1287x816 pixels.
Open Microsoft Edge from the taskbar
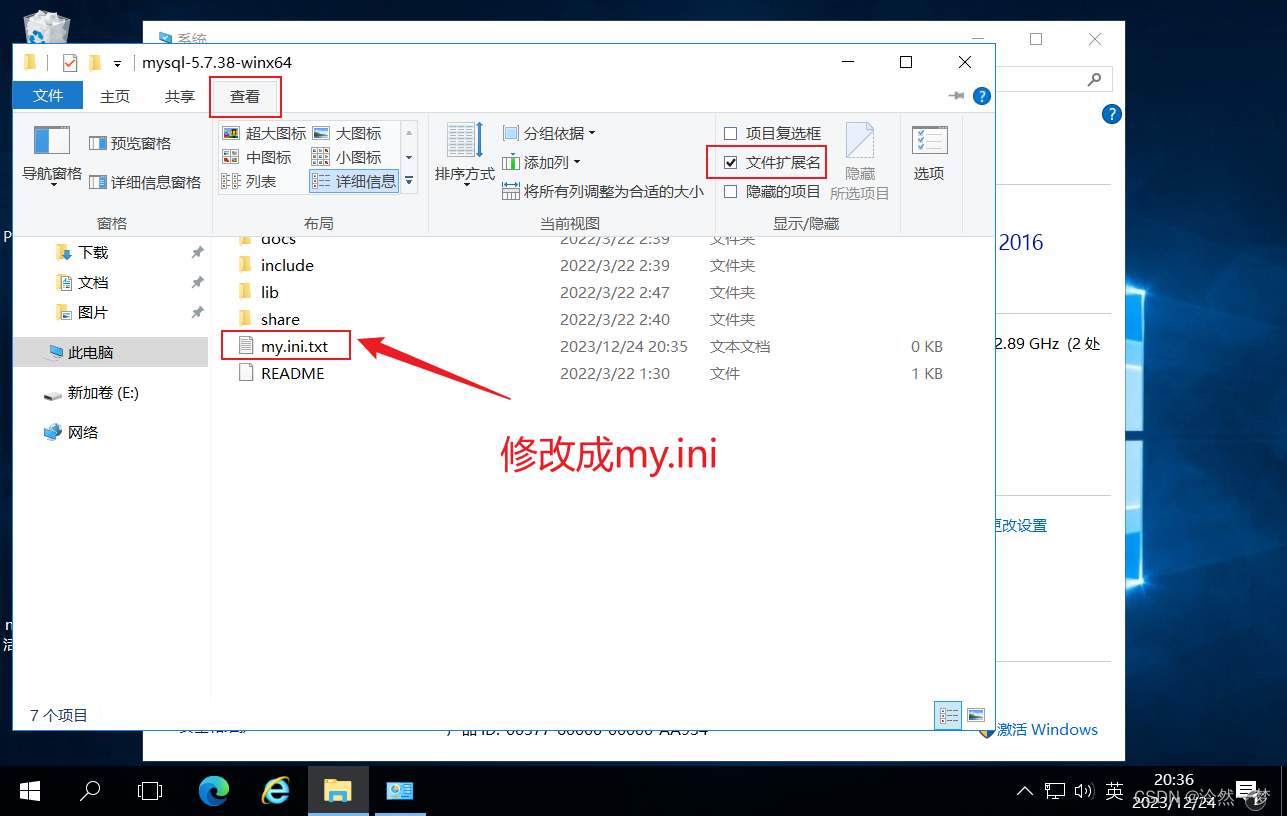pyautogui.click(x=214, y=790)
